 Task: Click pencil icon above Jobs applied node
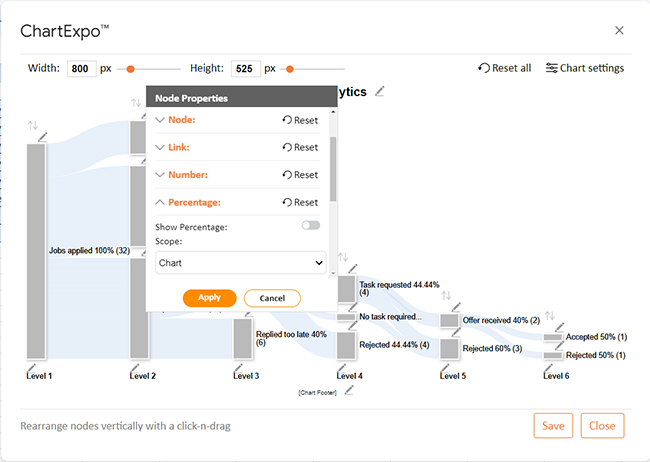[x=43, y=137]
